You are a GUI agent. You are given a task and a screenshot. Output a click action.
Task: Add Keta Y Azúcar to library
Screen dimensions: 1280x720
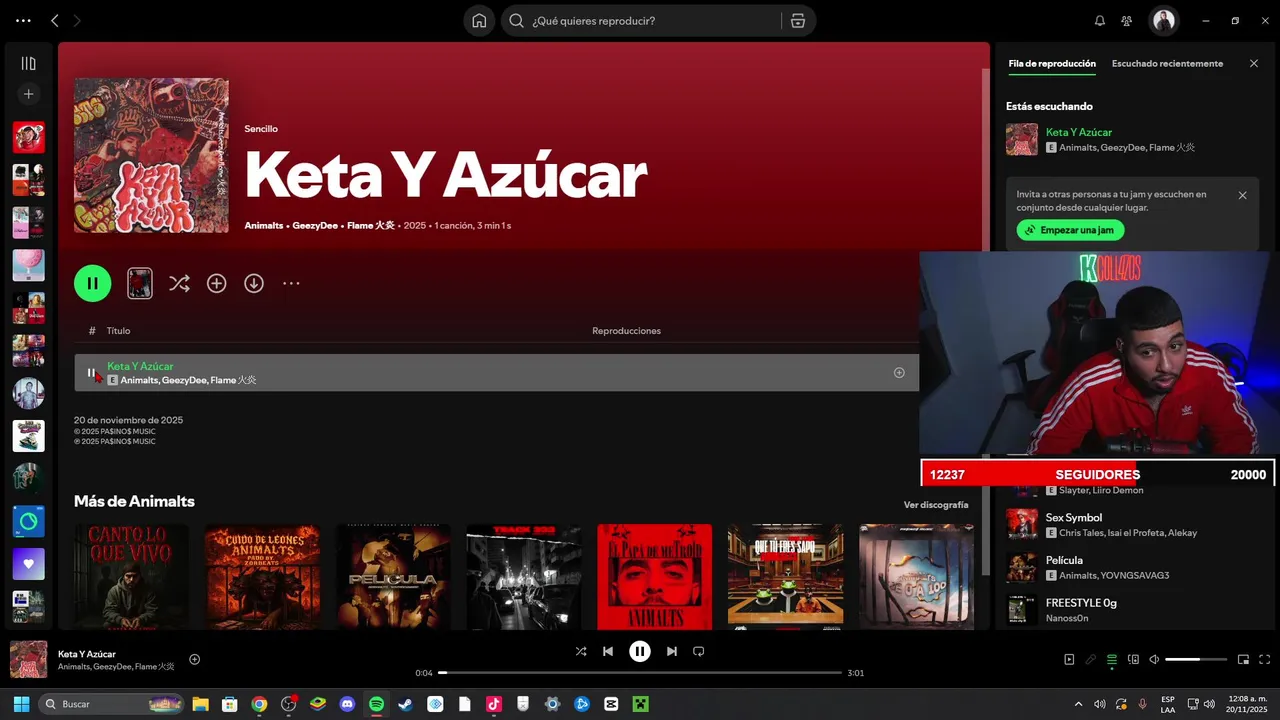coord(216,284)
